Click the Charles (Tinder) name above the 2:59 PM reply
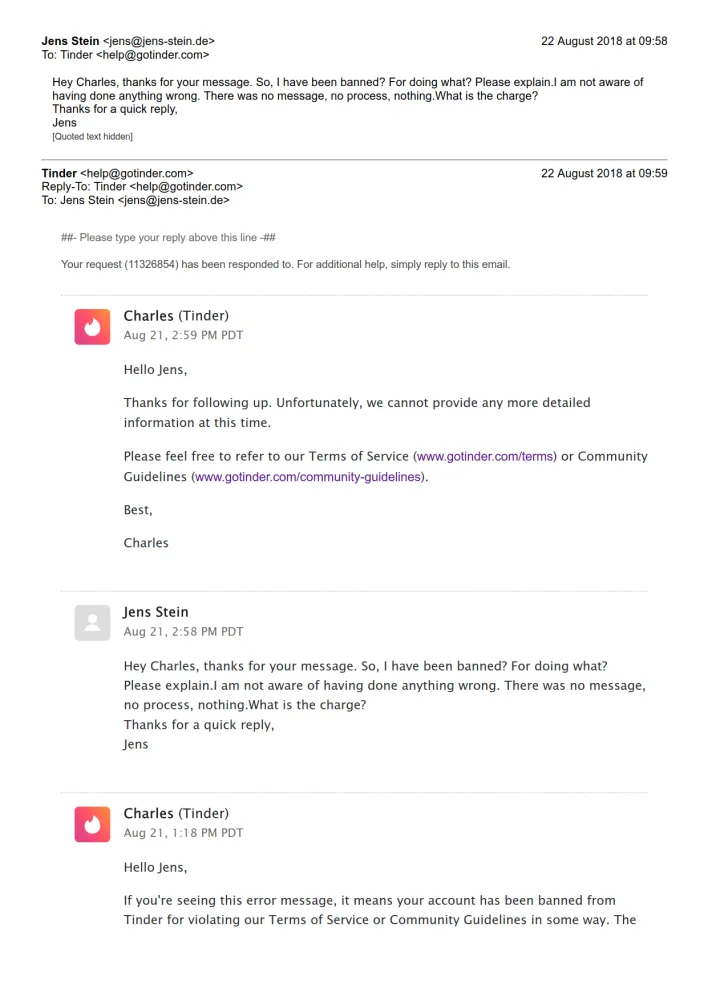This screenshot has height=1000, width=708. 176,316
